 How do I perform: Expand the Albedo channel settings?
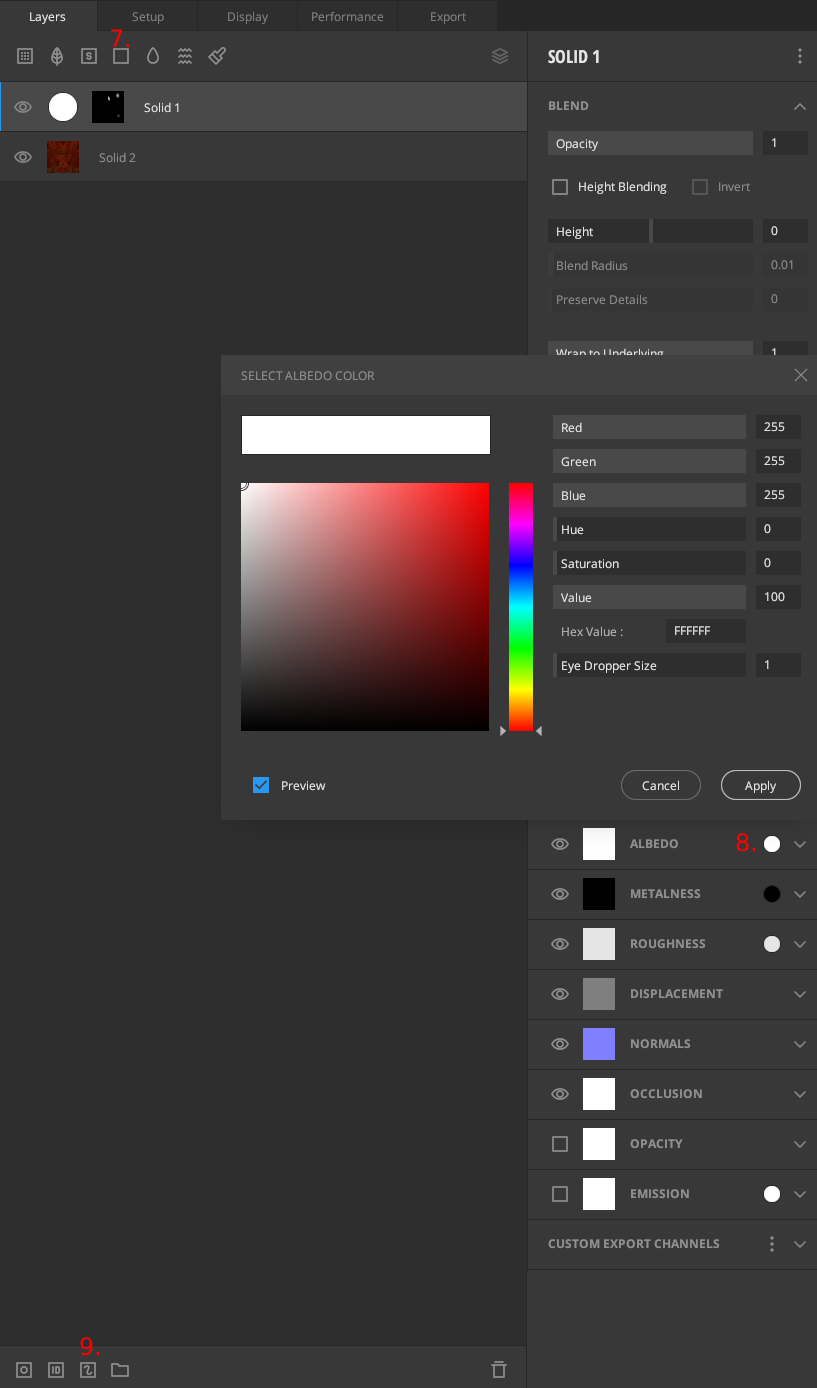[x=799, y=844]
